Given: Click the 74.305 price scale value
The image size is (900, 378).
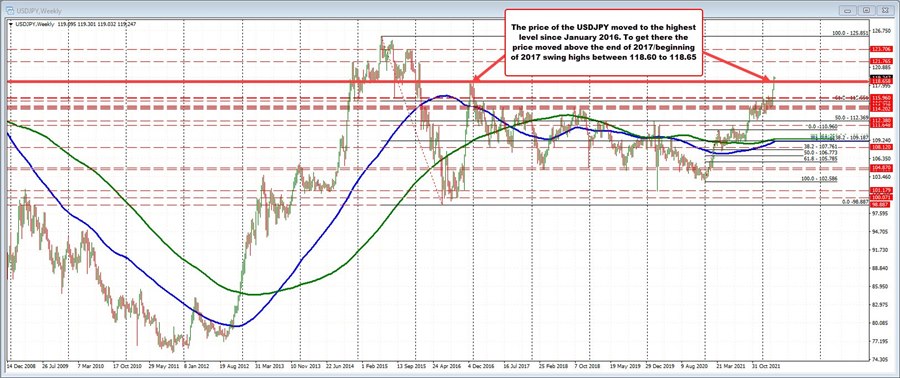Looking at the screenshot, I should click(881, 360).
